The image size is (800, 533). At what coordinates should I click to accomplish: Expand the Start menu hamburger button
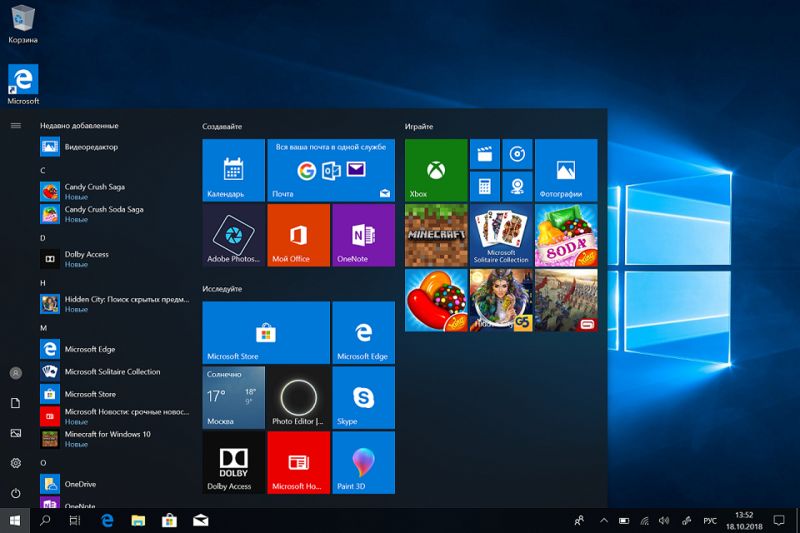click(16, 125)
